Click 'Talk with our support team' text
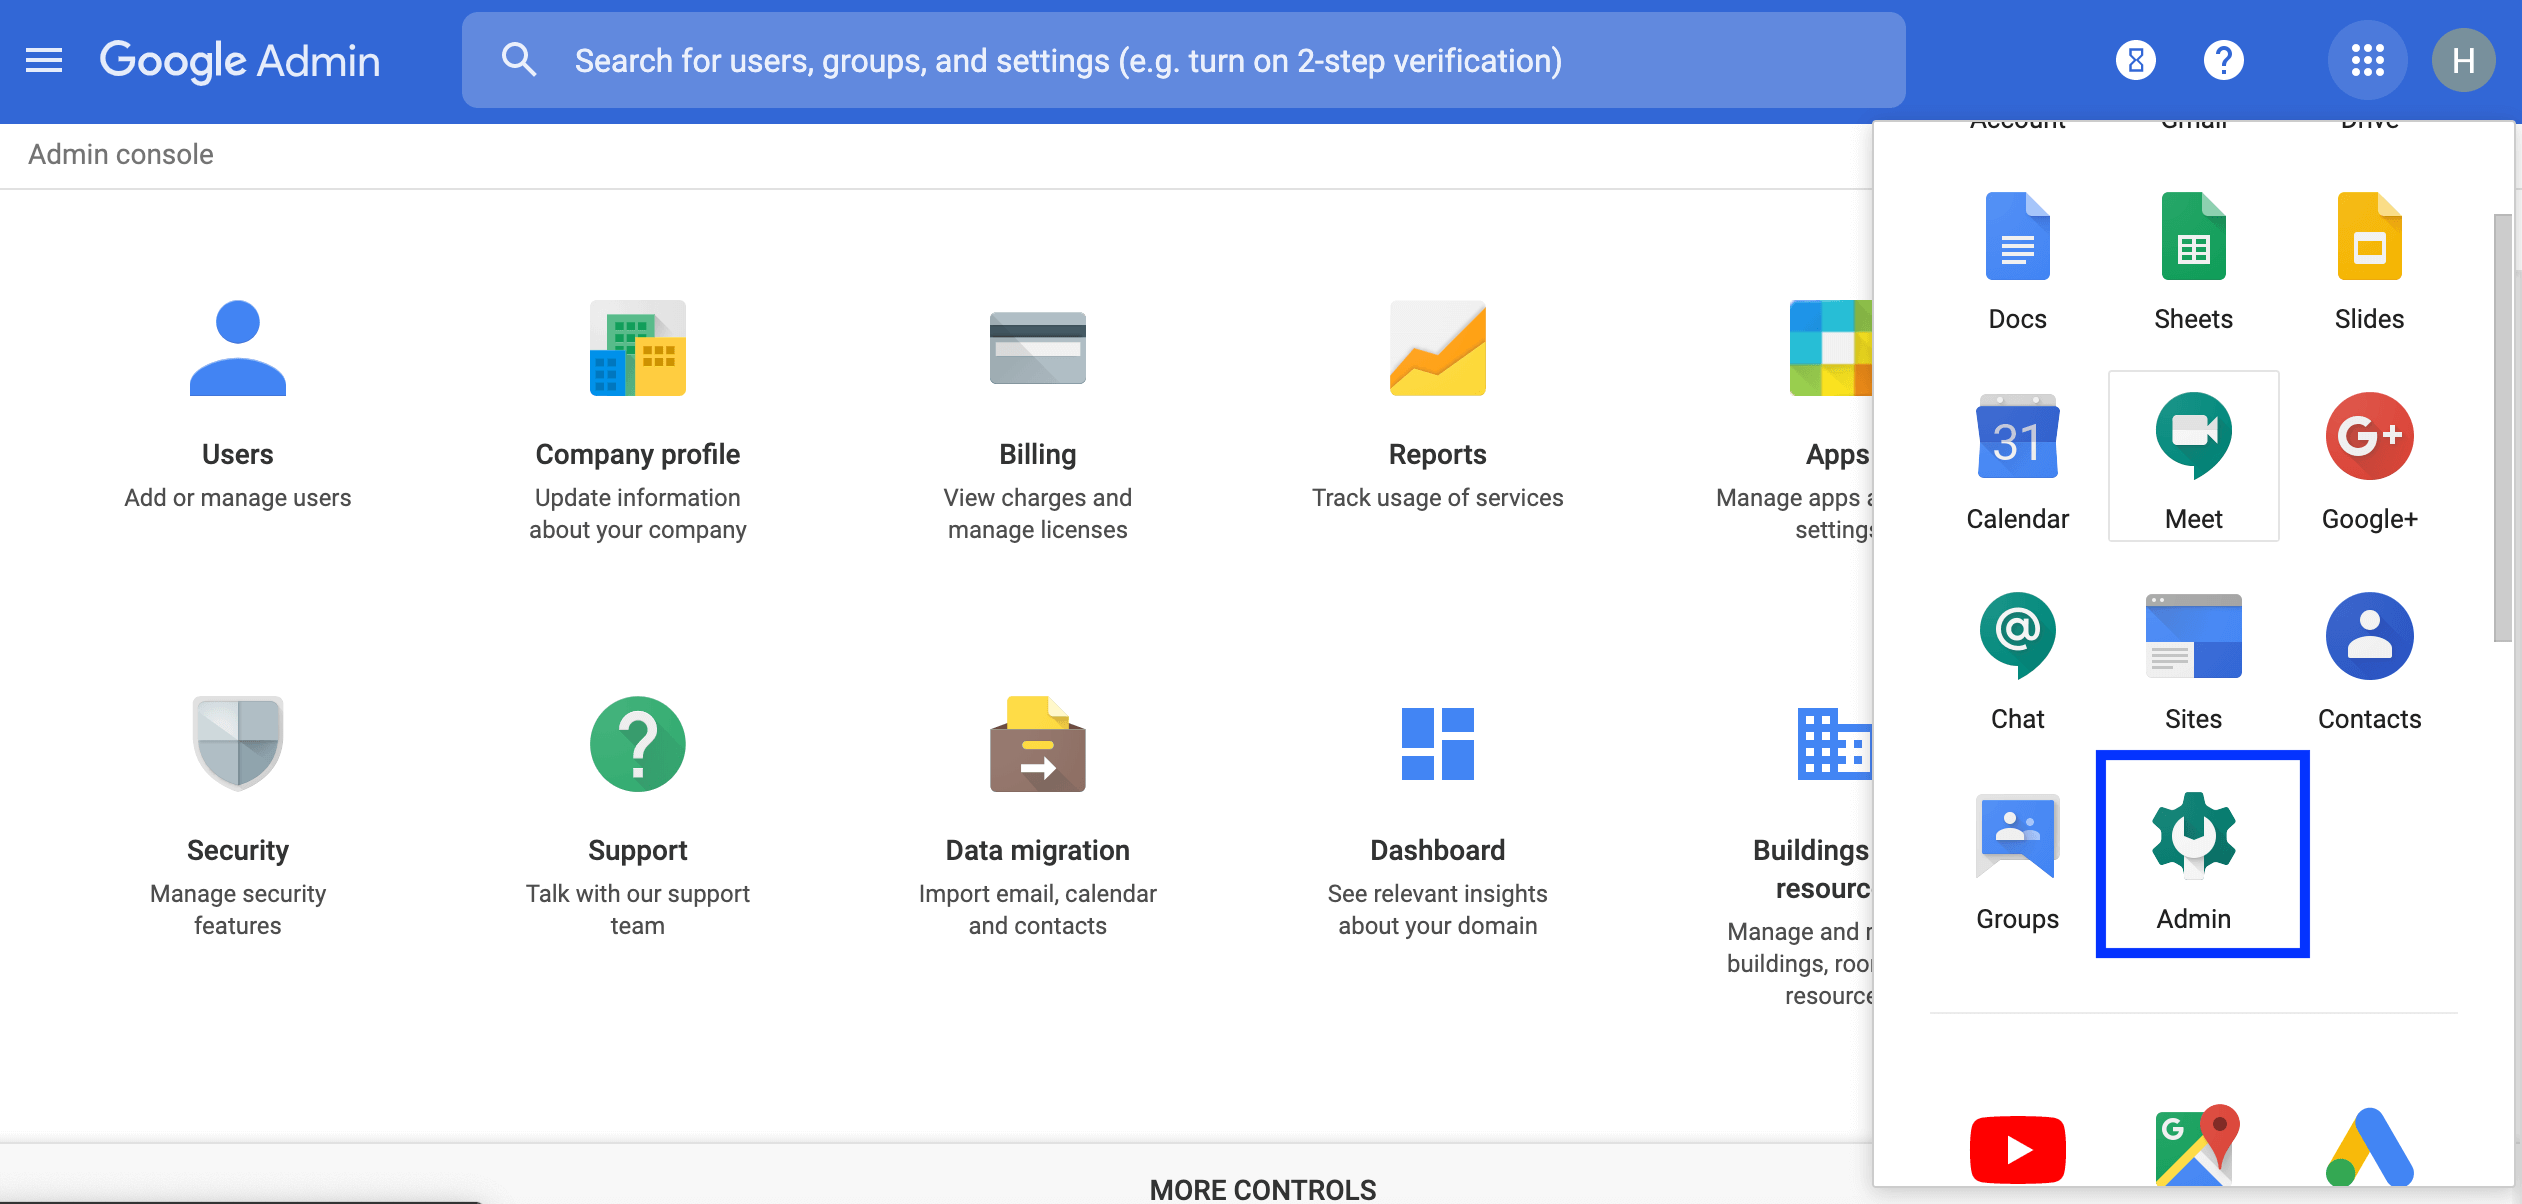Viewport: 2522px width, 1204px height. [638, 910]
